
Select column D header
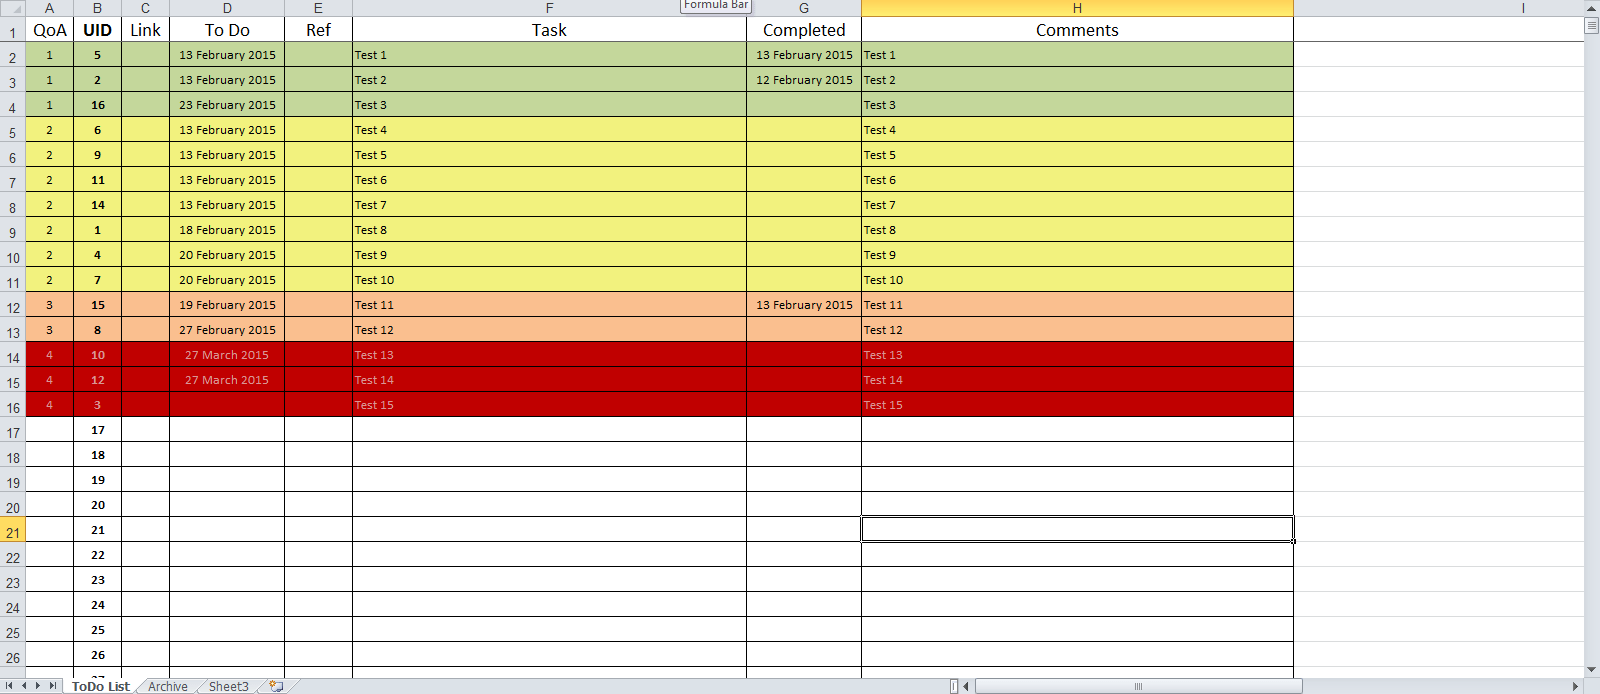(227, 8)
